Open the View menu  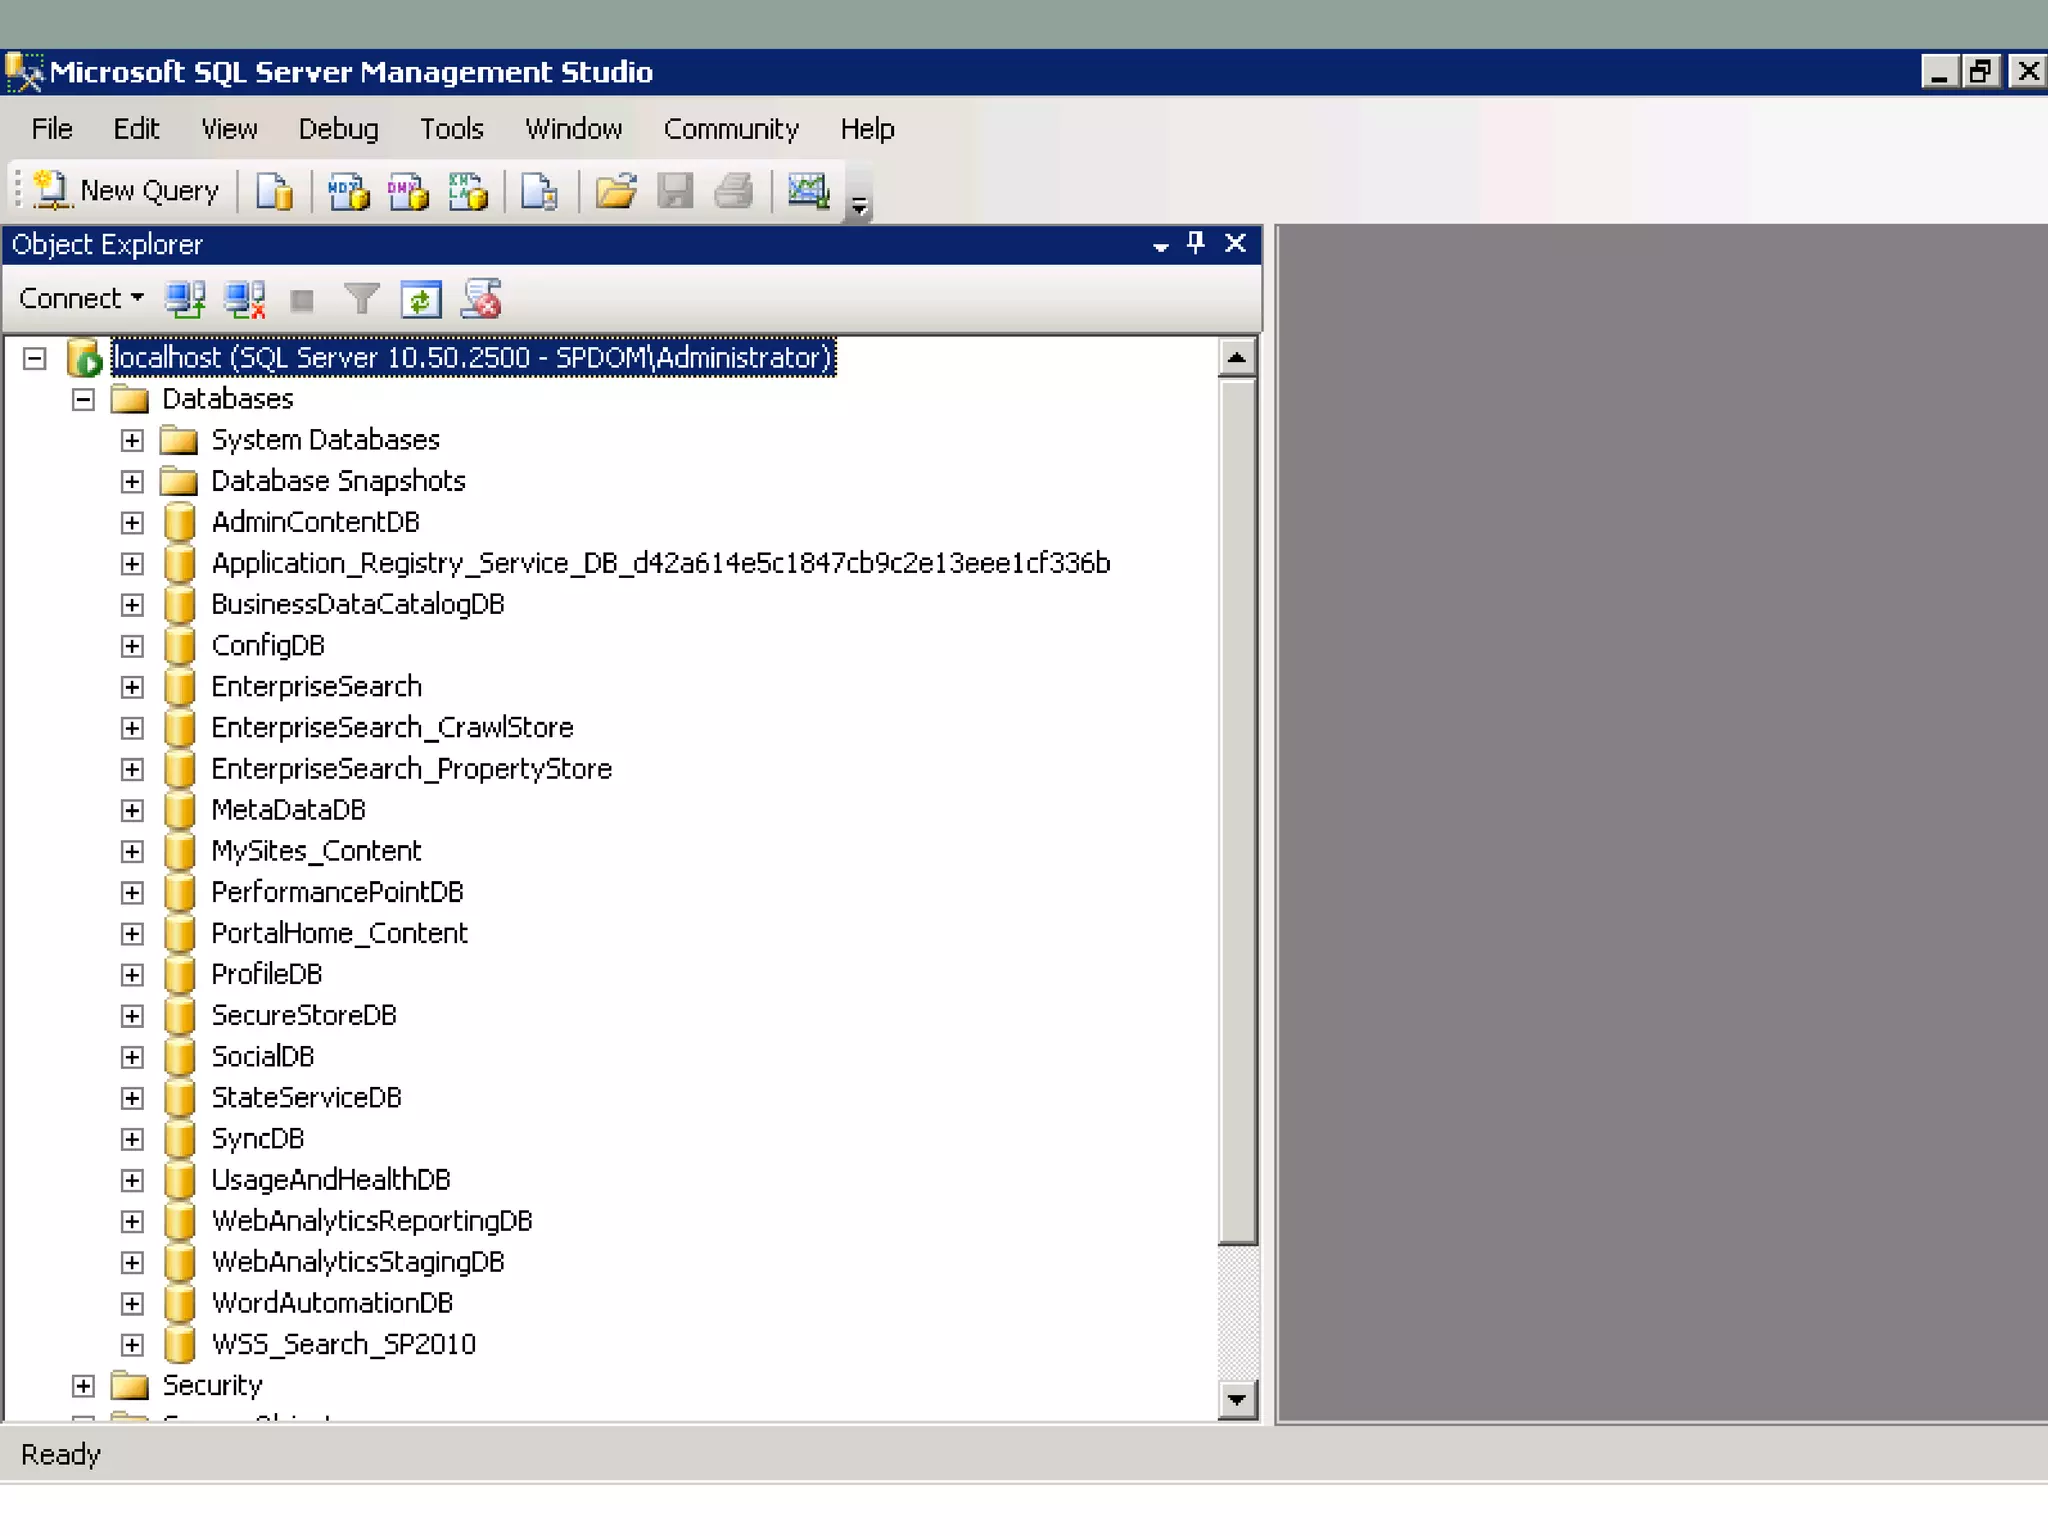coord(229,129)
